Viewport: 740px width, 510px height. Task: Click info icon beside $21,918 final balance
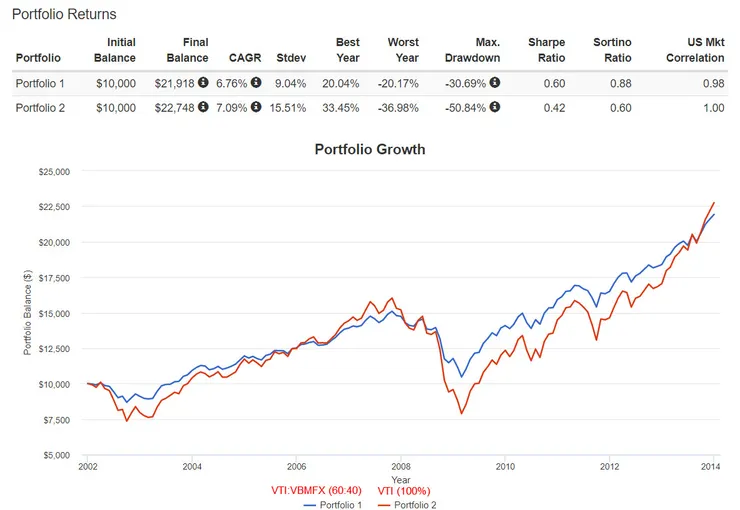pos(203,83)
